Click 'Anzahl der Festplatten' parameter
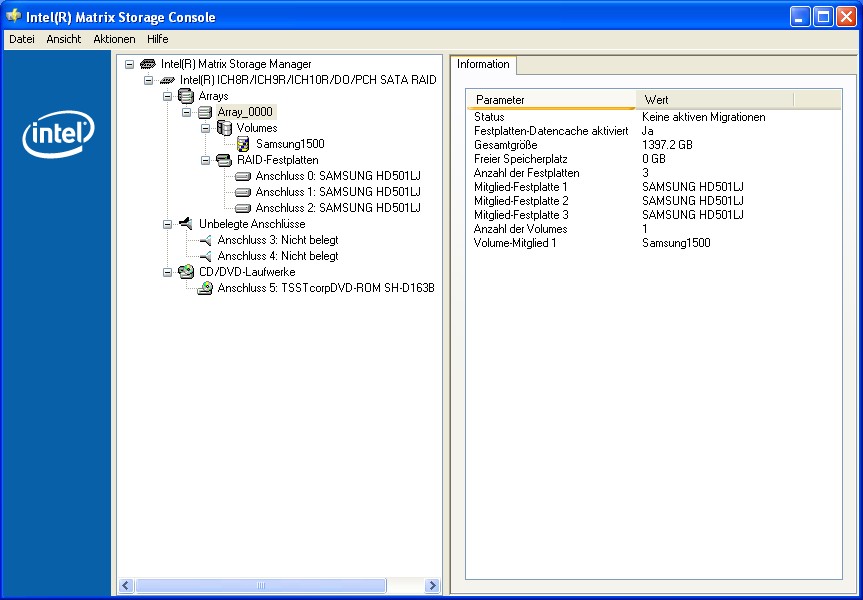Viewport: 863px width, 600px height. [526, 173]
